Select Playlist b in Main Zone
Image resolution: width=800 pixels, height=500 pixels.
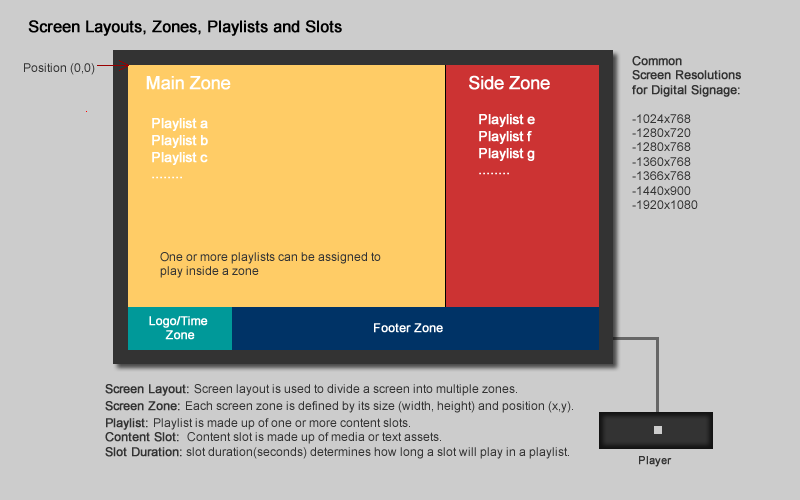(180, 140)
